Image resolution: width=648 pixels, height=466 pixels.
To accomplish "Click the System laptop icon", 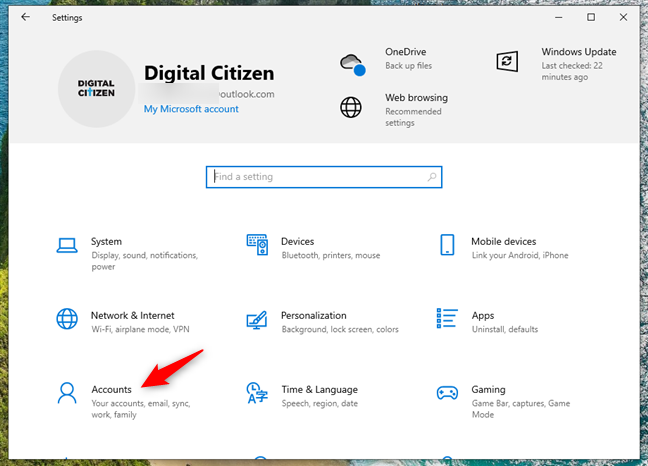I will 67,245.
